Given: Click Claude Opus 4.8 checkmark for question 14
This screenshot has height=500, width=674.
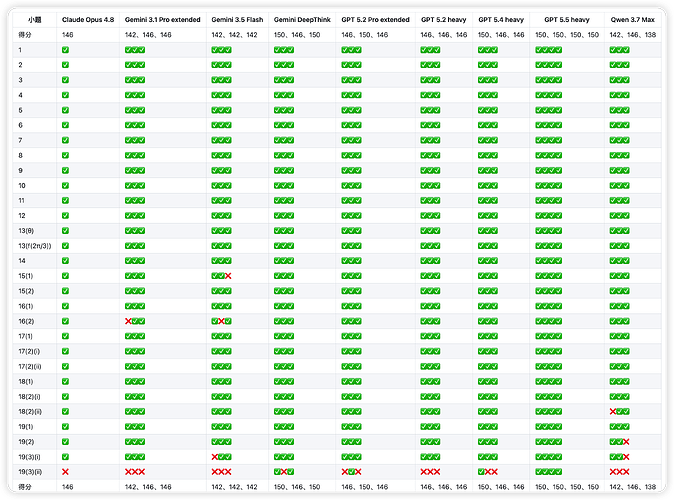Looking at the screenshot, I should [65, 261].
